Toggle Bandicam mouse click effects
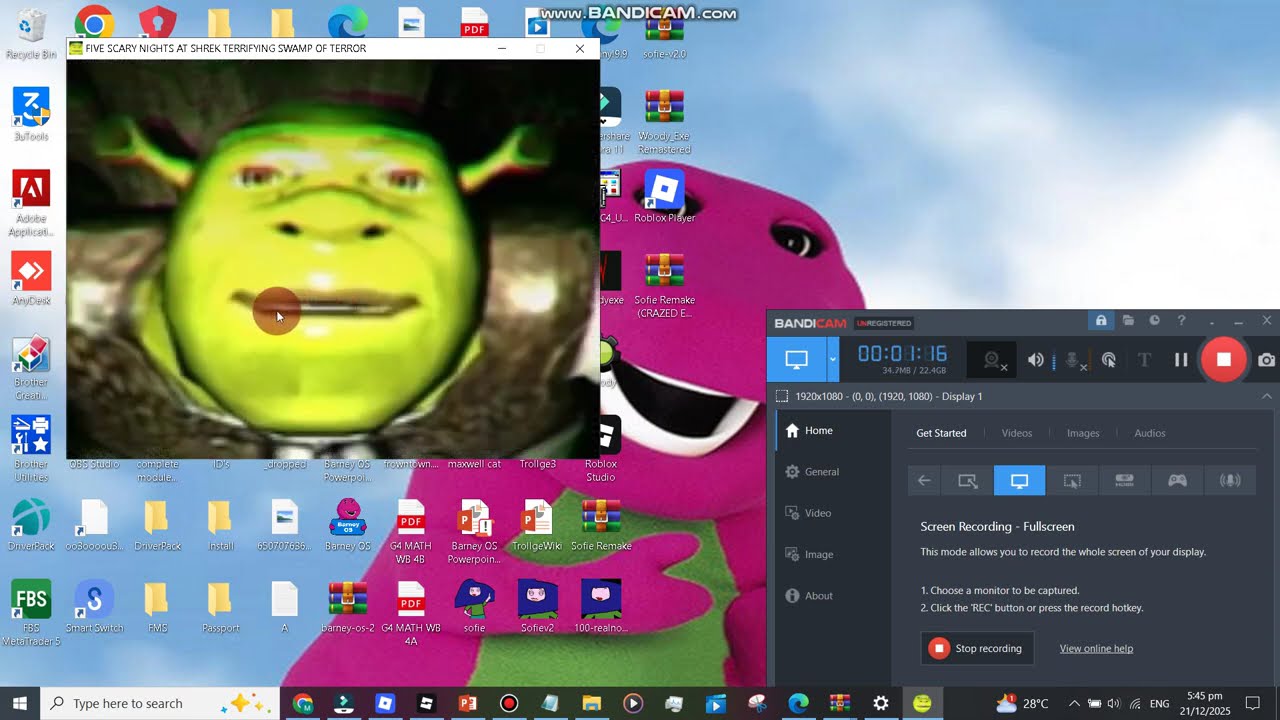Image resolution: width=1280 pixels, height=720 pixels. [1109, 360]
